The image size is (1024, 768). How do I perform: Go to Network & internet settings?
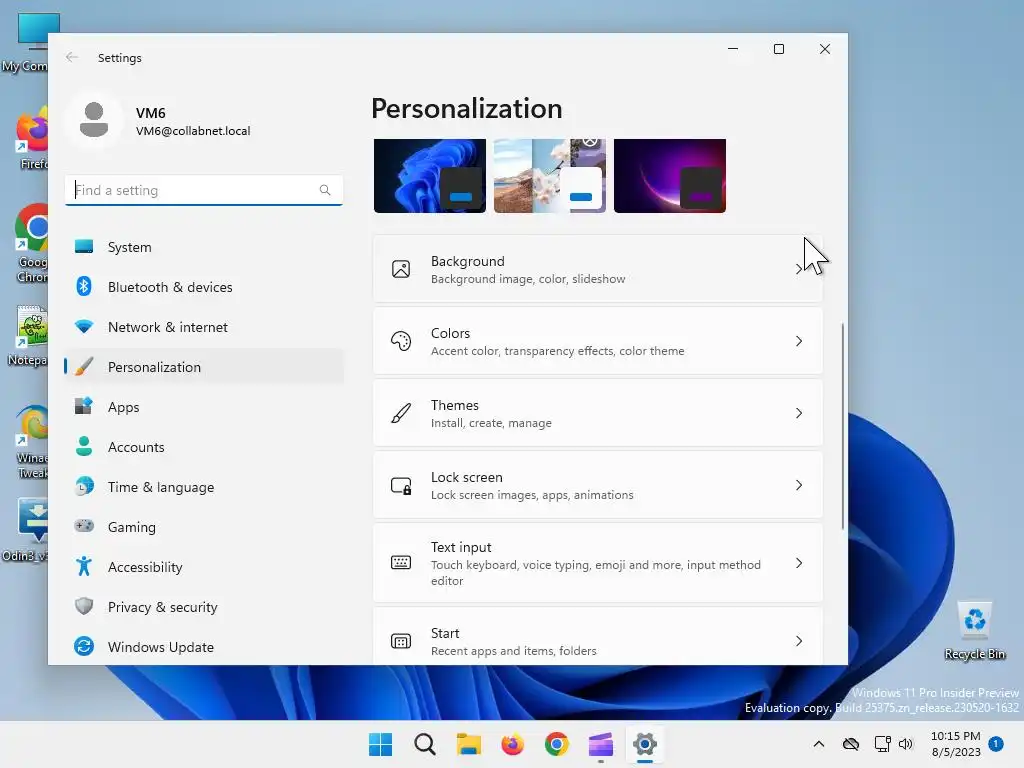[x=204, y=327]
